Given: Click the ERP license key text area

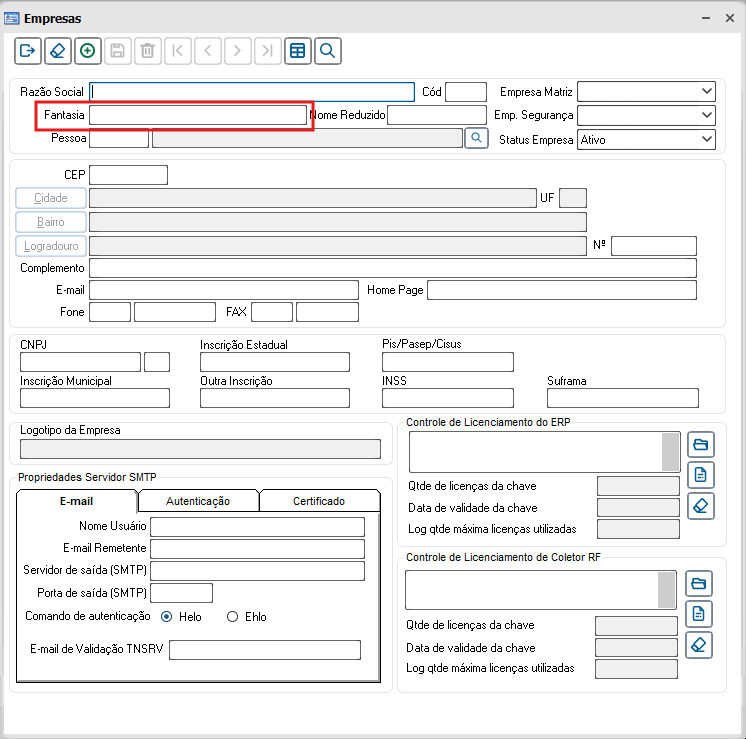Looking at the screenshot, I should coord(536,452).
